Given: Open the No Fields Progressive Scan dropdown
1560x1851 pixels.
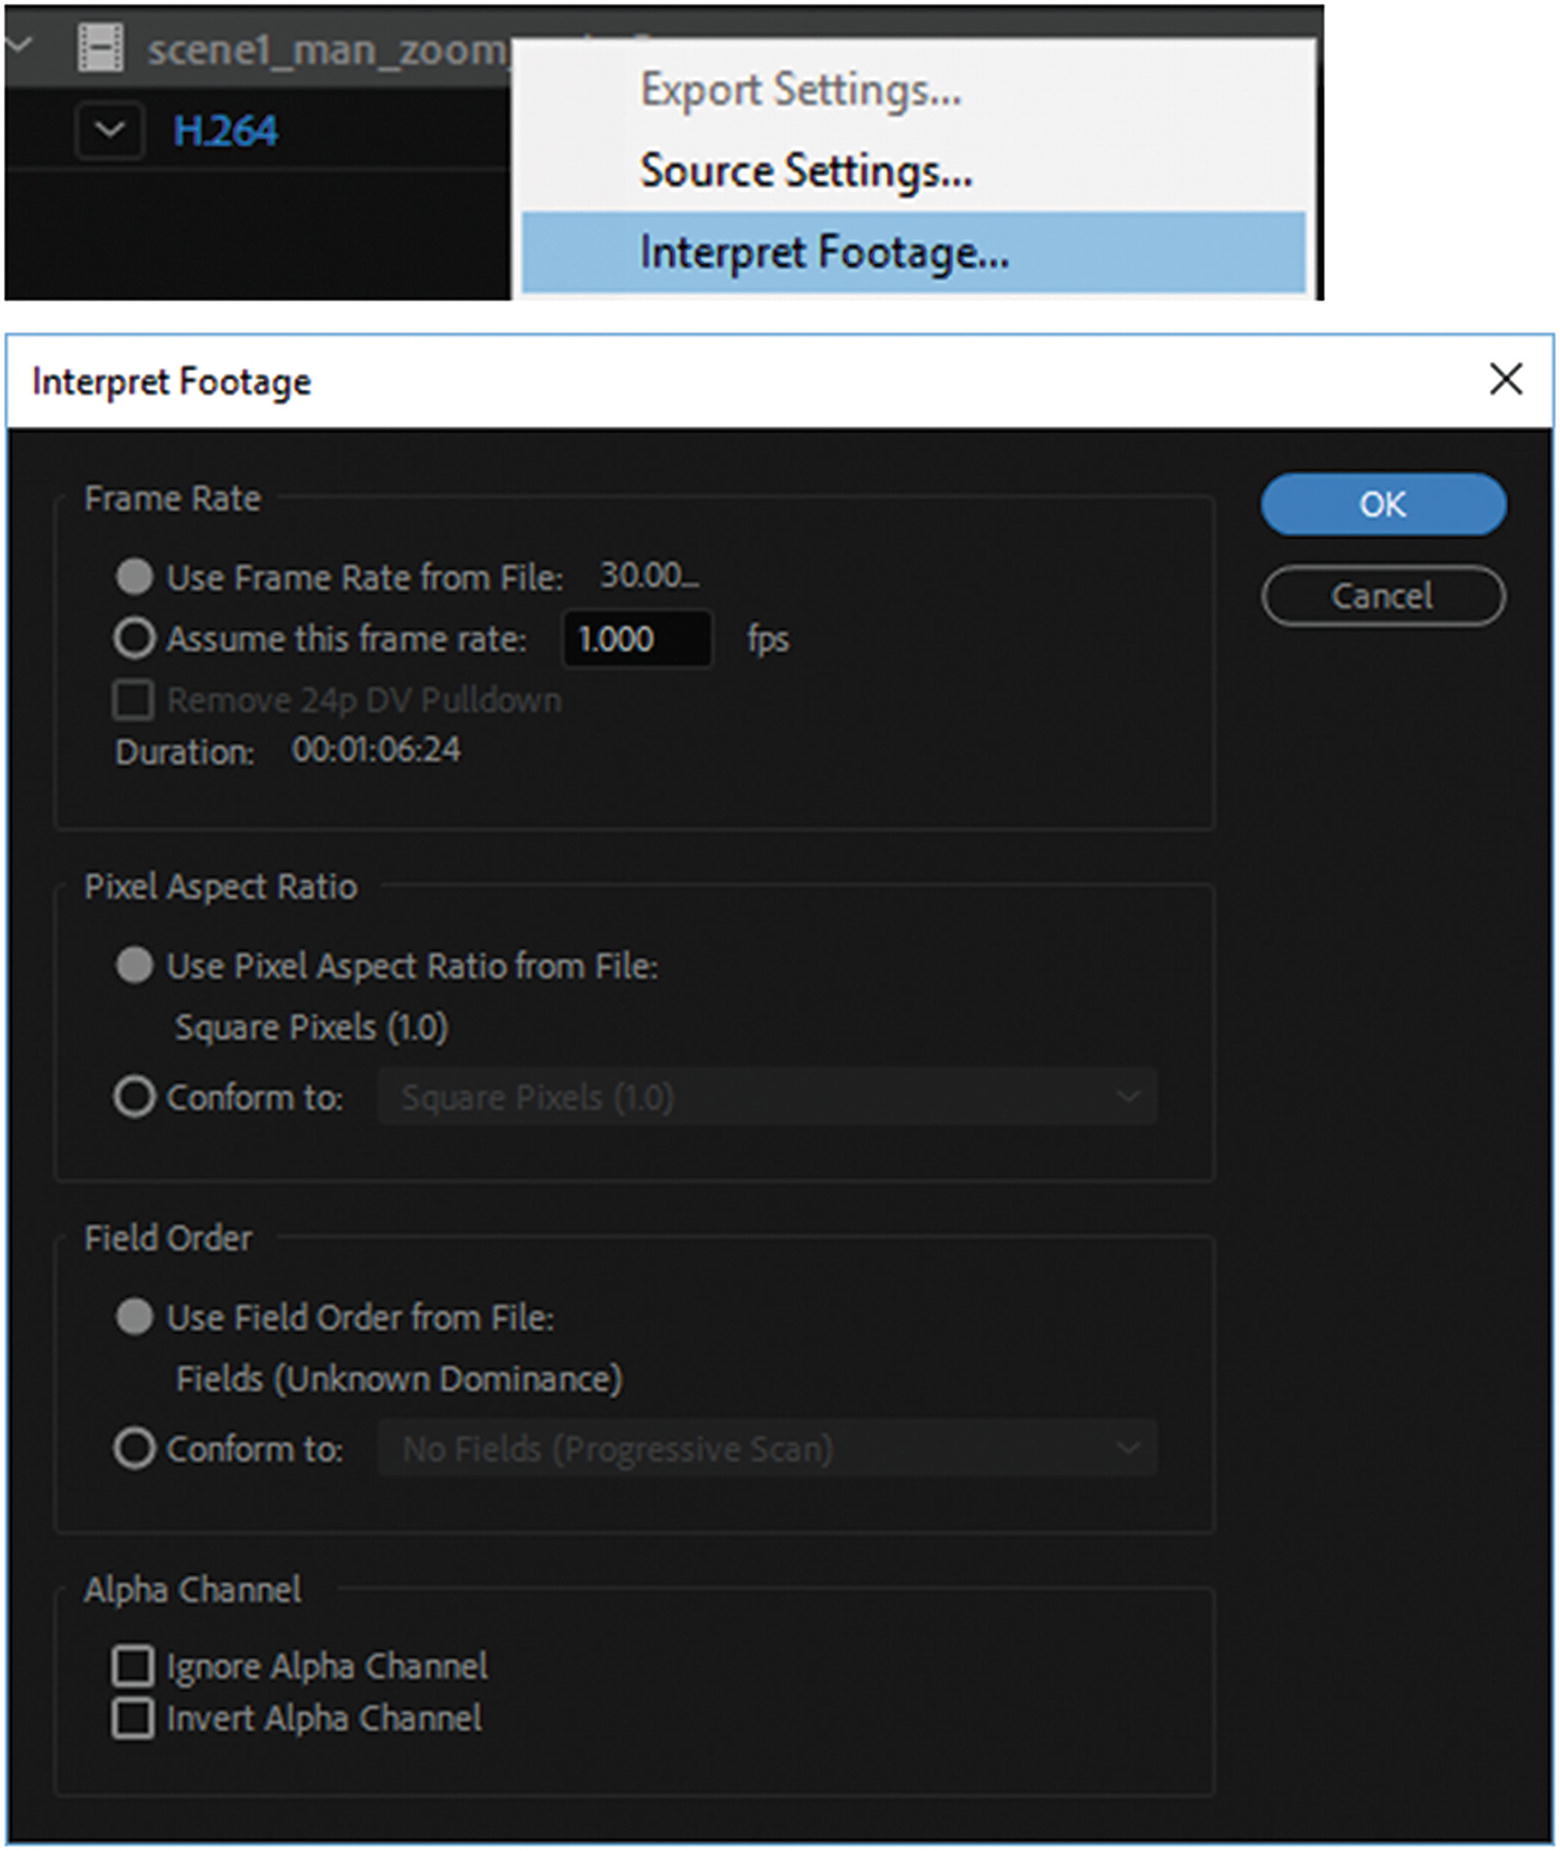Looking at the screenshot, I should (x=767, y=1448).
